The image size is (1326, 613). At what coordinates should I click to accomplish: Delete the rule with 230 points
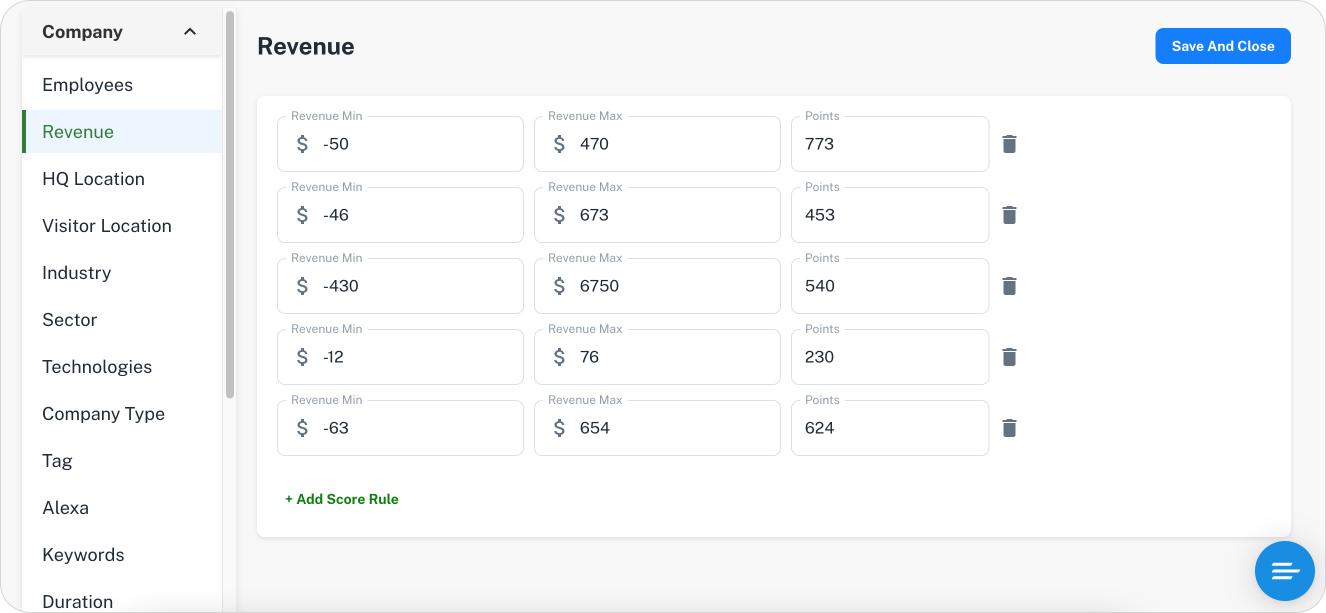click(1009, 357)
